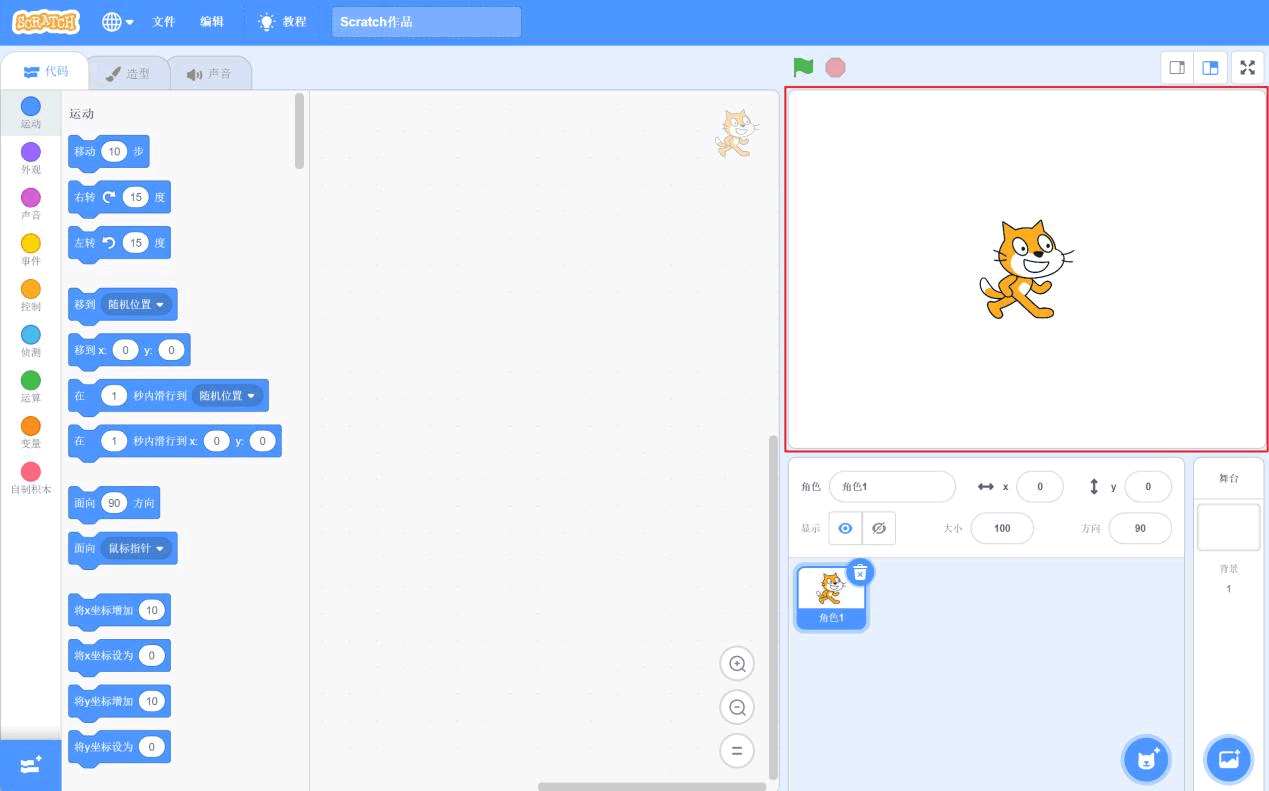
Task: Click the add extension button
Action: [x=31, y=765]
